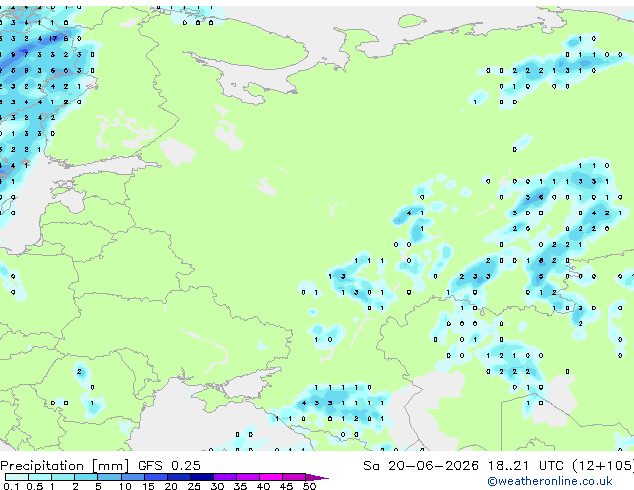Select the 5–10 mm legend swatch
Viewport: 634px width, 490px height.
109,477
